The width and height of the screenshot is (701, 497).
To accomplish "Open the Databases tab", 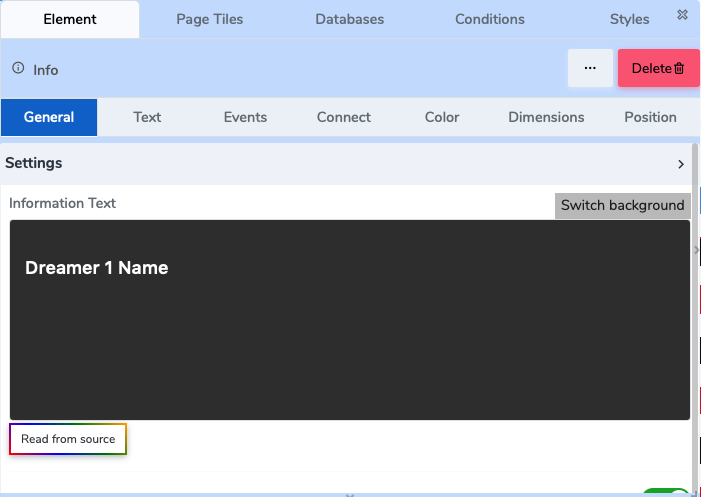I will [349, 19].
